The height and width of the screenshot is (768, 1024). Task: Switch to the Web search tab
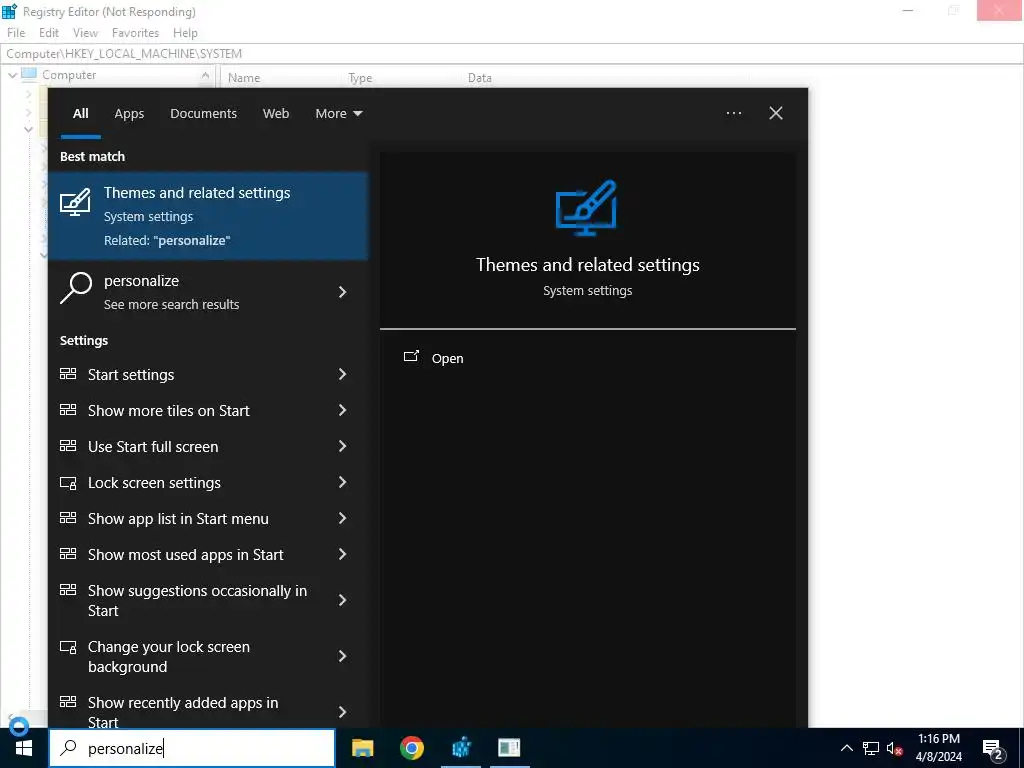point(276,113)
